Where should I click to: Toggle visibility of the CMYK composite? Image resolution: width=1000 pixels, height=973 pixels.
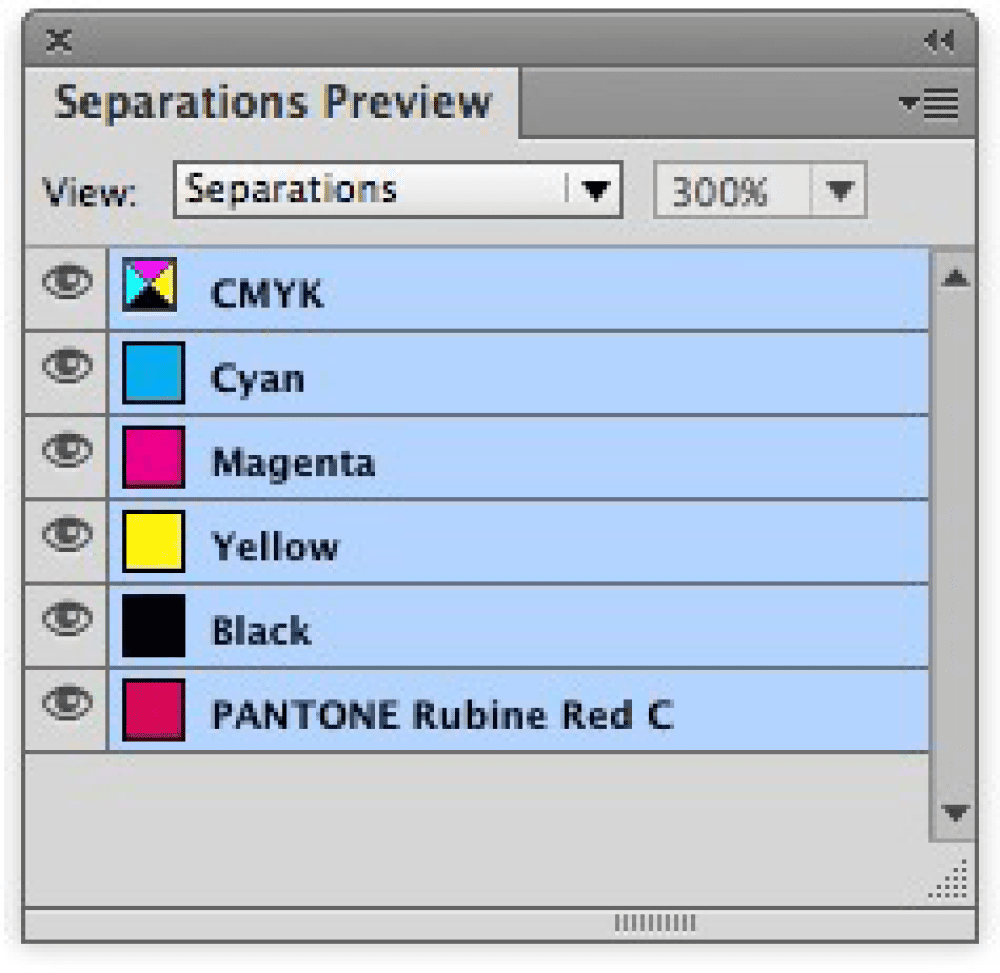(x=66, y=284)
